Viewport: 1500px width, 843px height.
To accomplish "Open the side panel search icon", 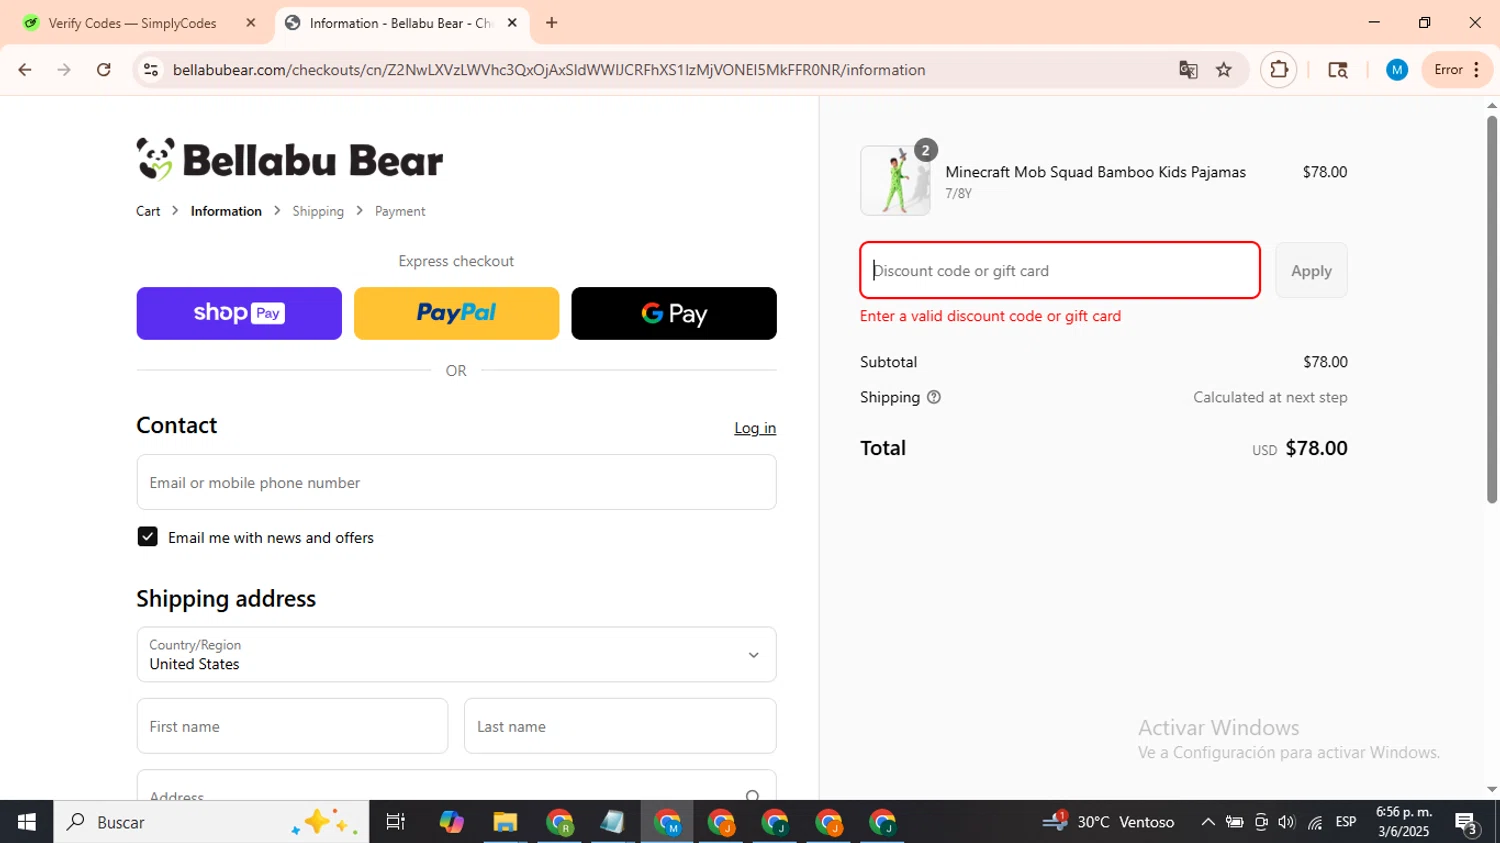I will [1338, 70].
